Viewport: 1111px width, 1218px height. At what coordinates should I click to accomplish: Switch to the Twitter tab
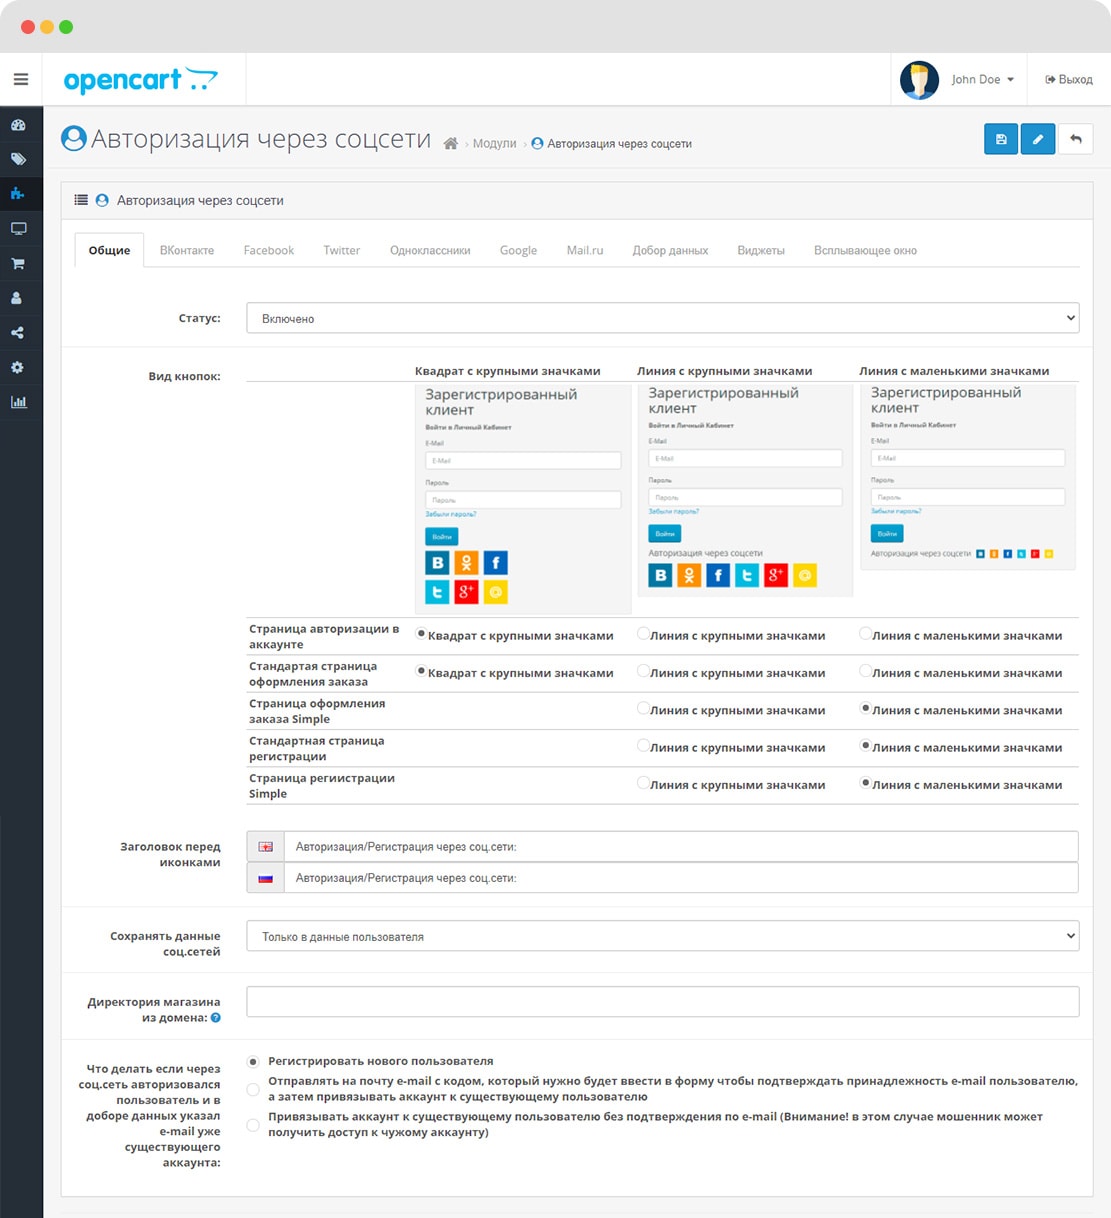341,250
